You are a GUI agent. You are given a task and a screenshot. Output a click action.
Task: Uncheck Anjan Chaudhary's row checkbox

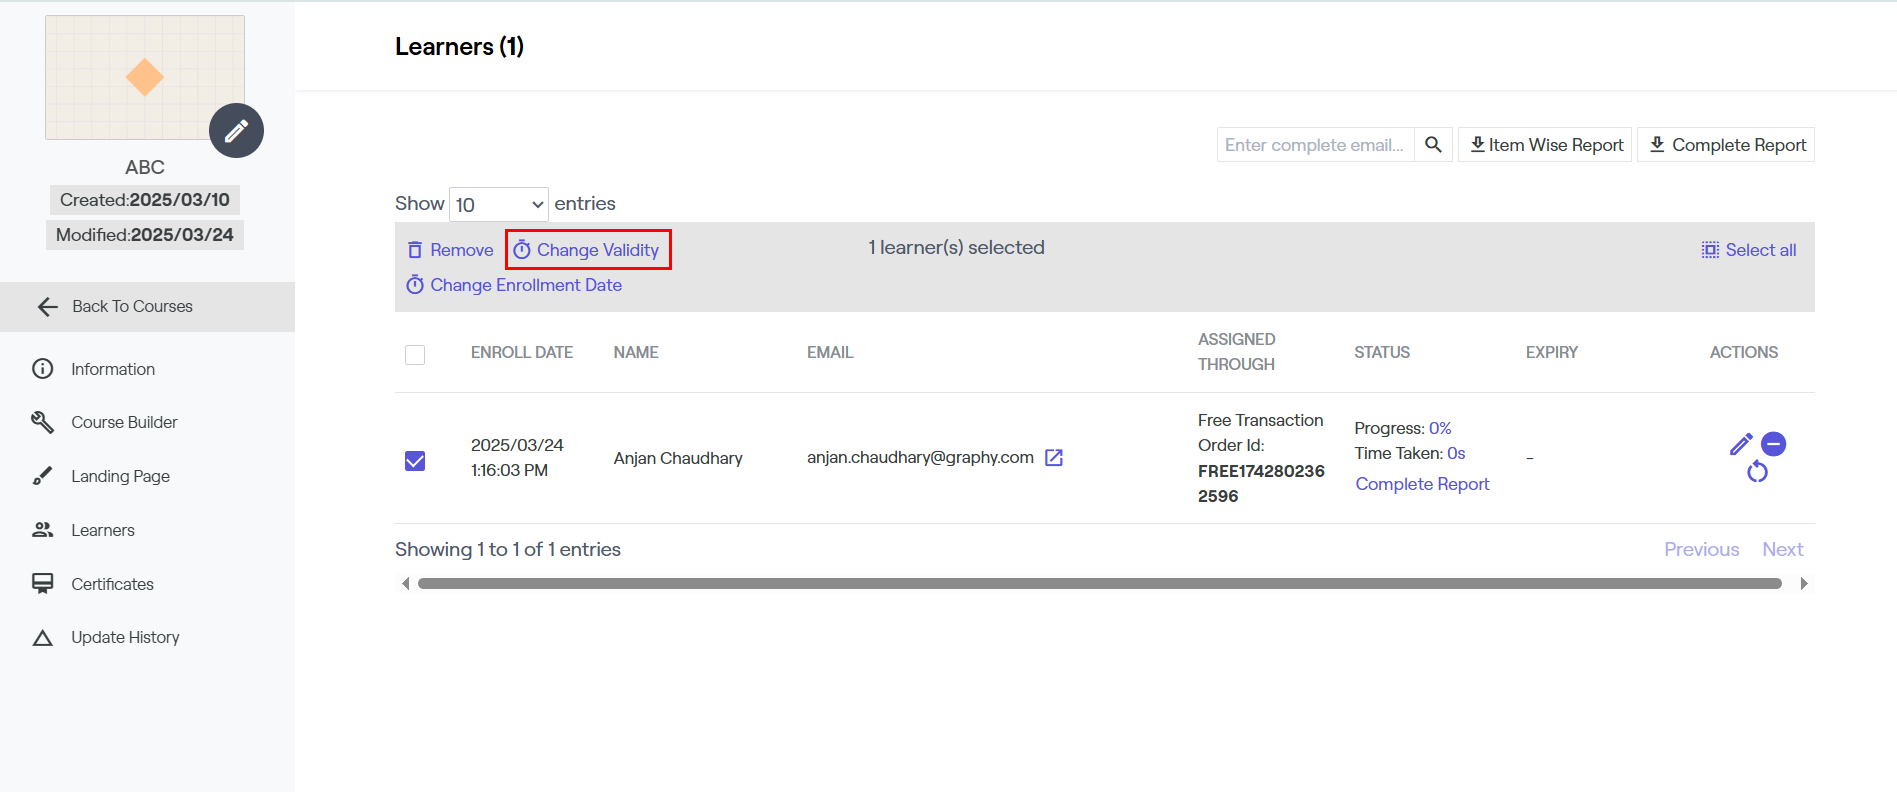[x=415, y=461]
